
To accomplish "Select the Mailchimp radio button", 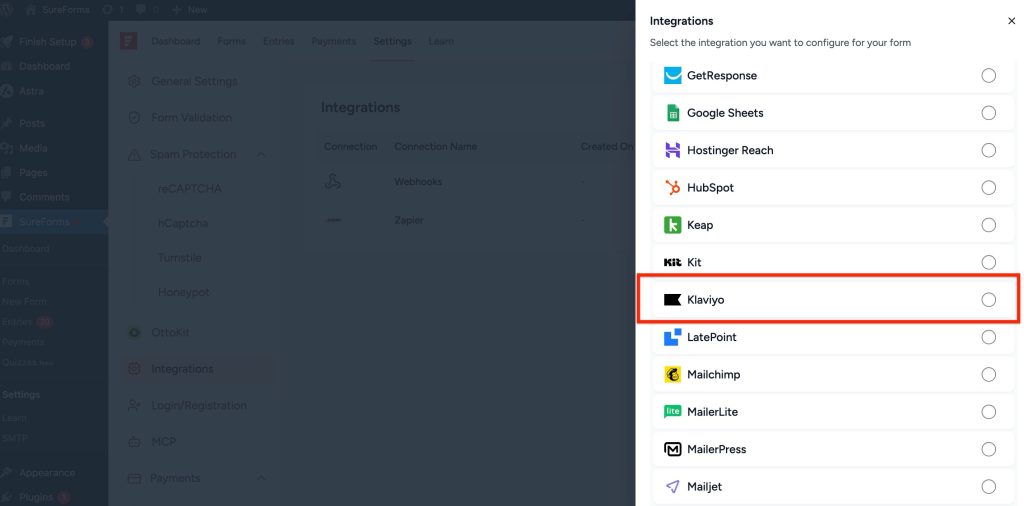I will pyautogui.click(x=989, y=375).
